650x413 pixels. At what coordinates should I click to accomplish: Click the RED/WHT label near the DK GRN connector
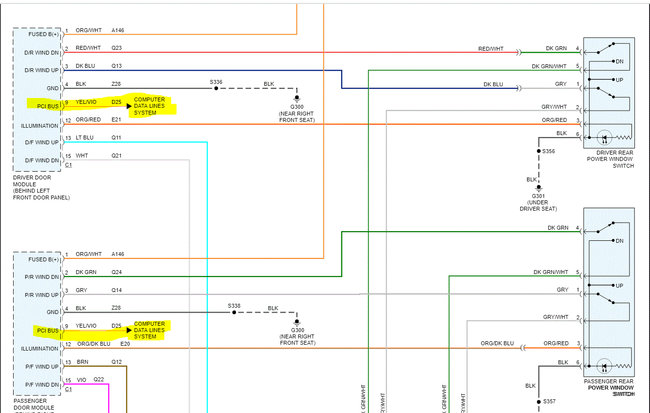pos(490,49)
